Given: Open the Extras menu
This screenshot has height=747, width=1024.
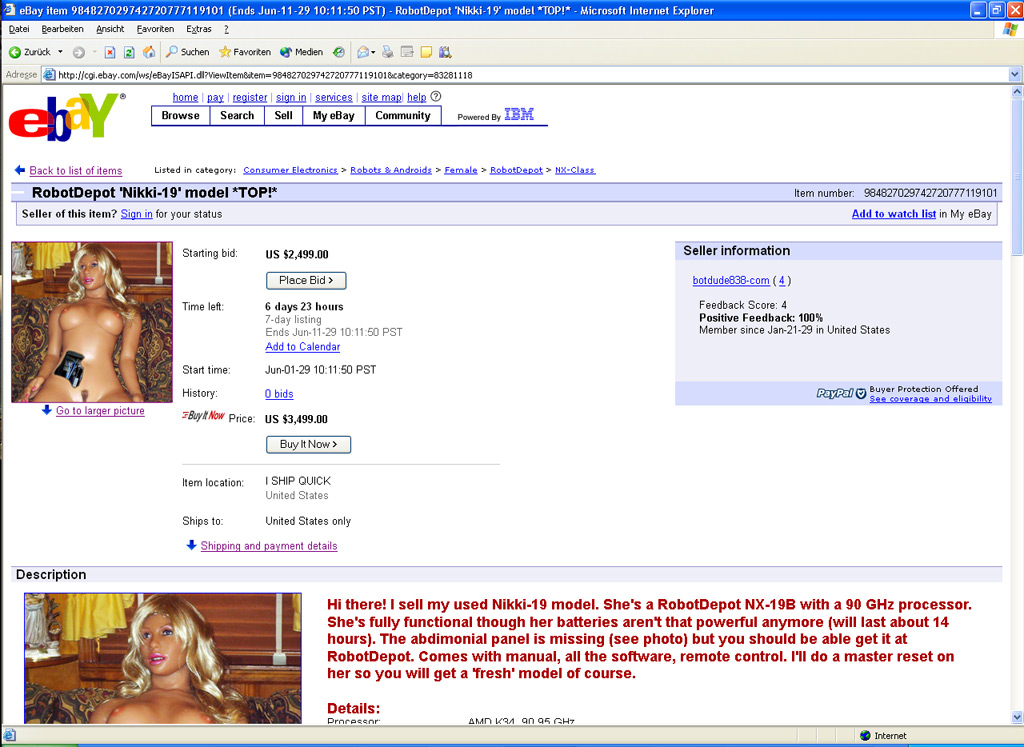Looking at the screenshot, I should coord(198,29).
